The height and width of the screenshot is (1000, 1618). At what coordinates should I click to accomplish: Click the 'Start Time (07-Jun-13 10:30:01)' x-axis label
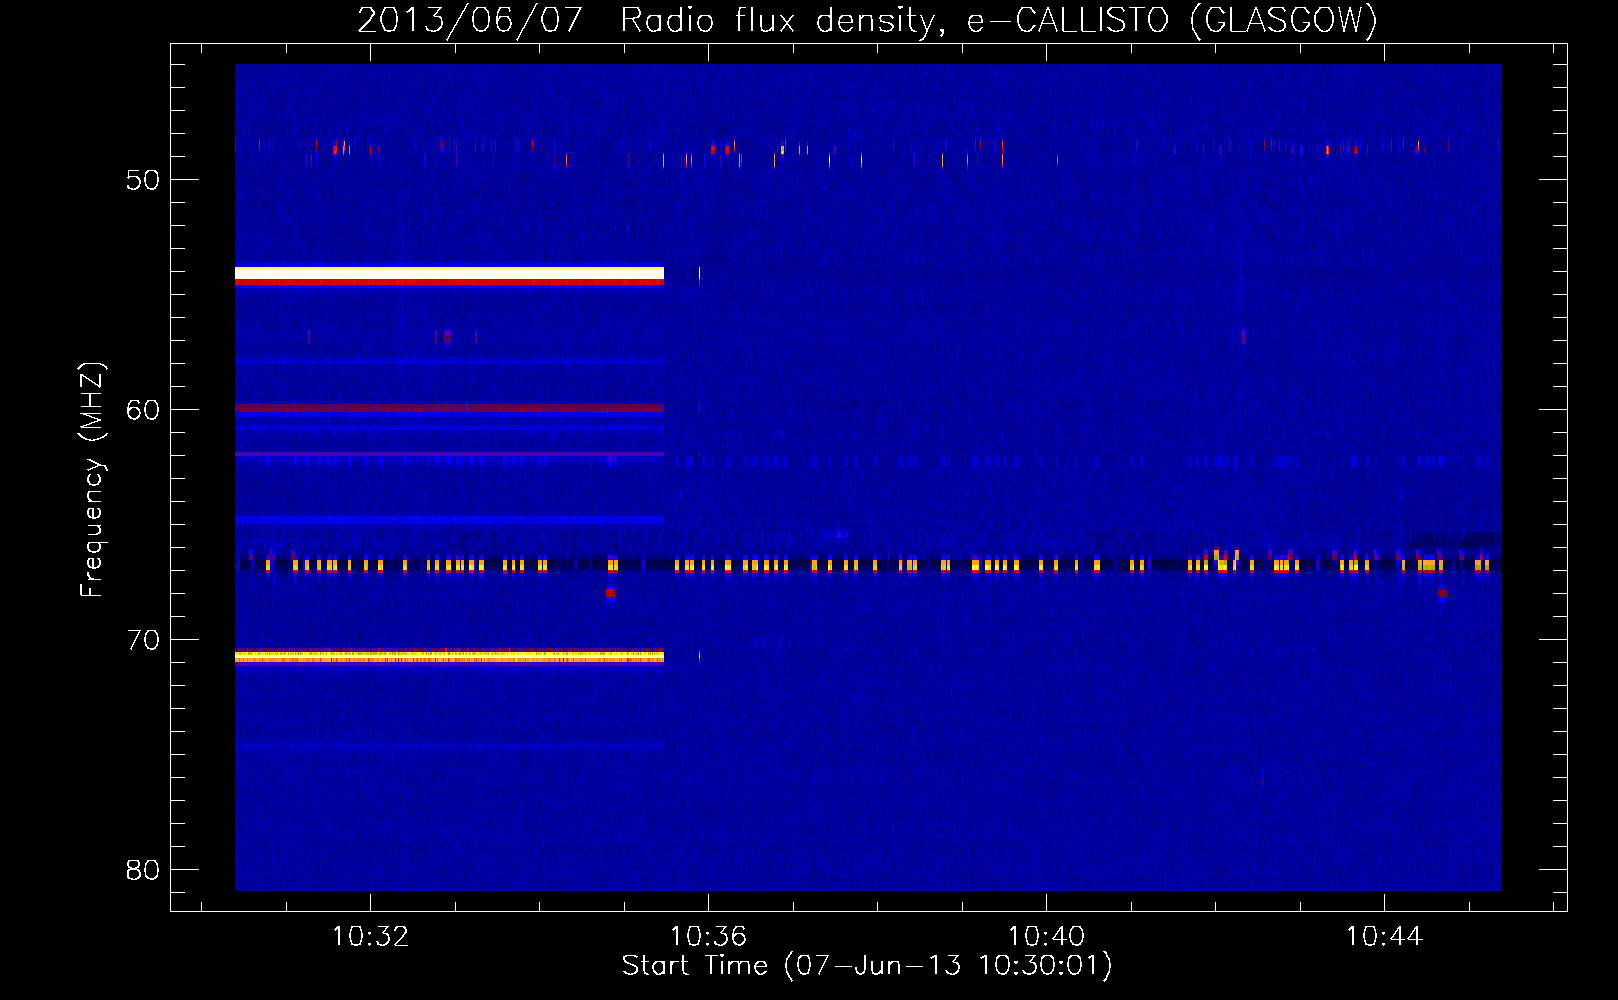867,965
